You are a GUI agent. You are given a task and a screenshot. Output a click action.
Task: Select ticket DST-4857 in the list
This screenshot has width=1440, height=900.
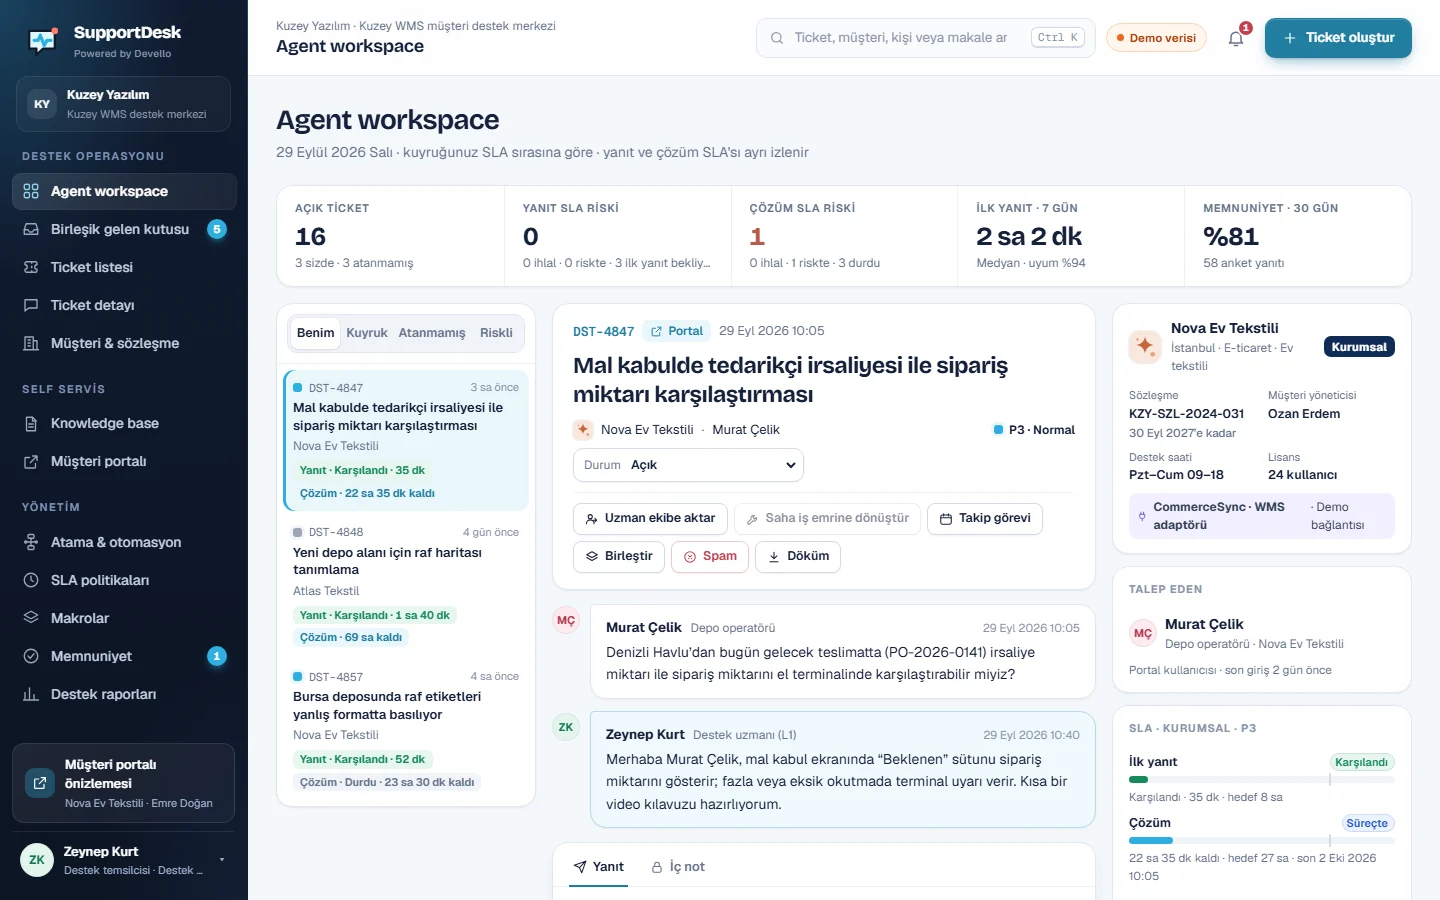click(406, 730)
